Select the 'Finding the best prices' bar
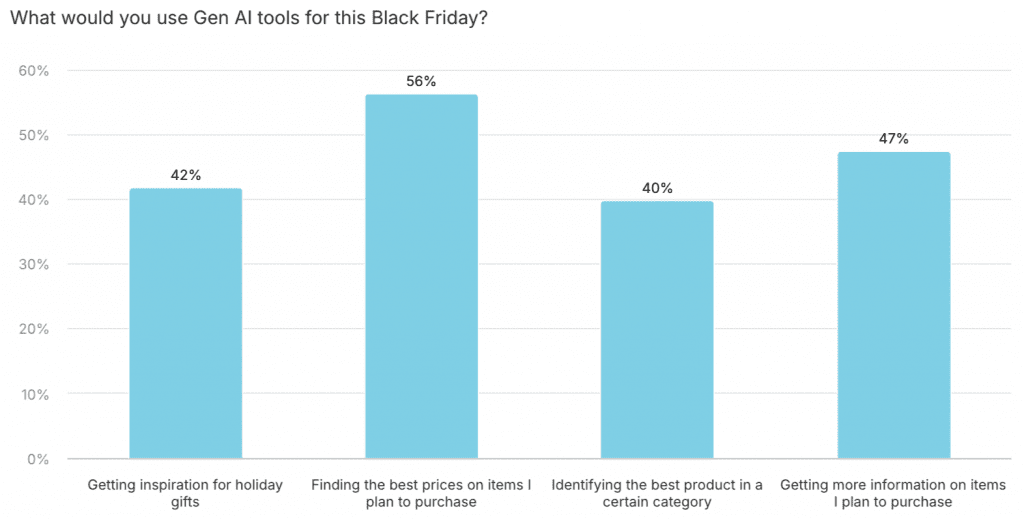This screenshot has width=1024, height=519. click(x=421, y=277)
